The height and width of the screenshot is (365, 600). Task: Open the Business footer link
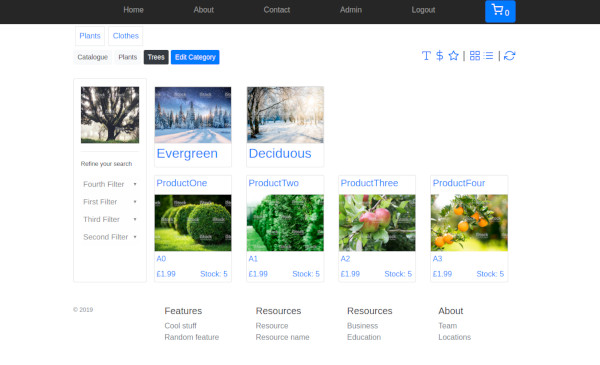tap(362, 326)
